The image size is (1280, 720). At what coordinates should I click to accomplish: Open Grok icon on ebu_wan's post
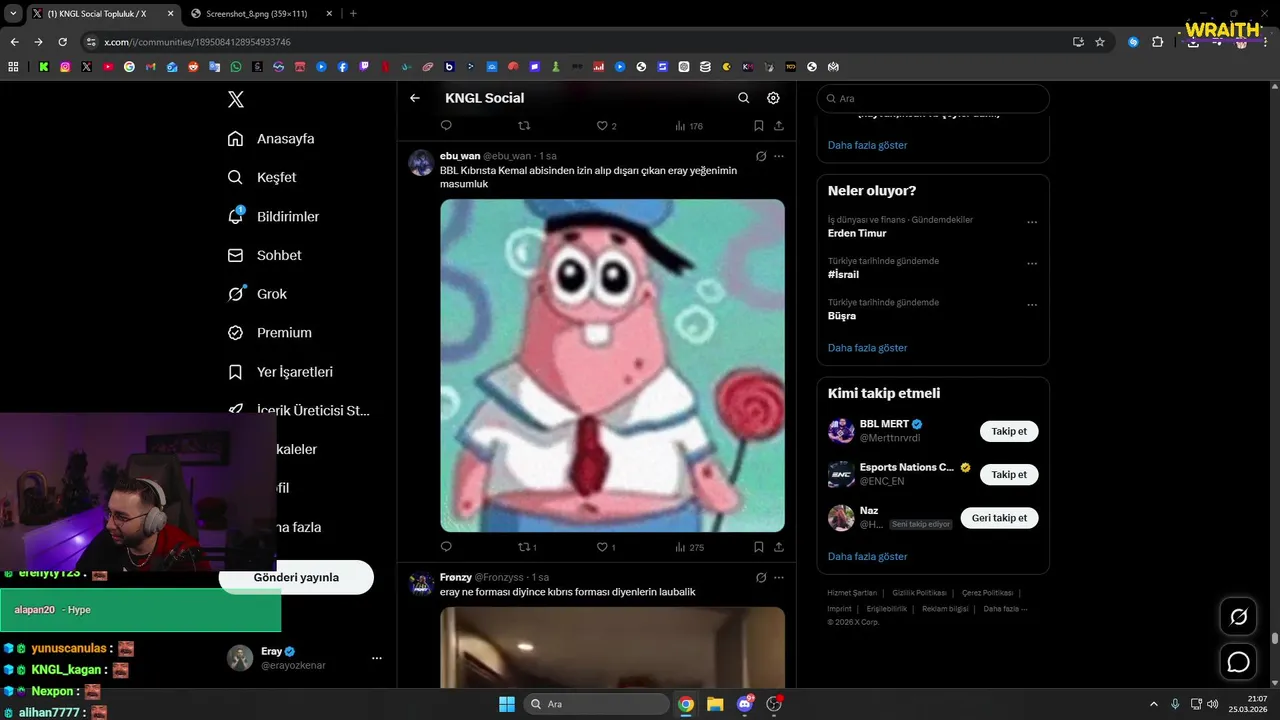pos(761,156)
